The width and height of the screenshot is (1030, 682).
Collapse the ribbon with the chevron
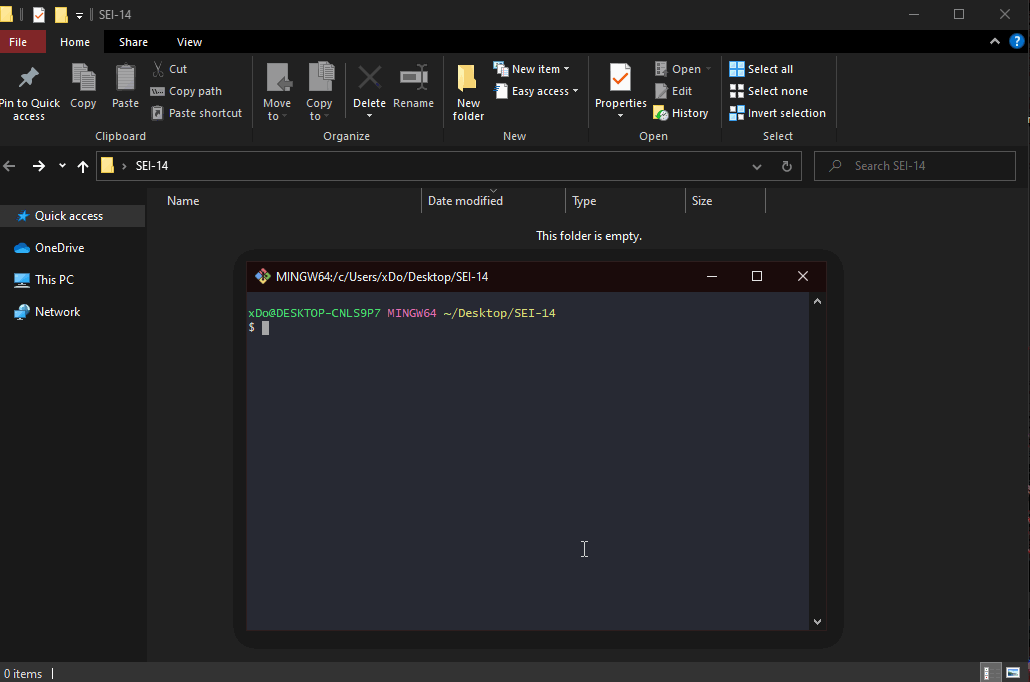coord(995,42)
